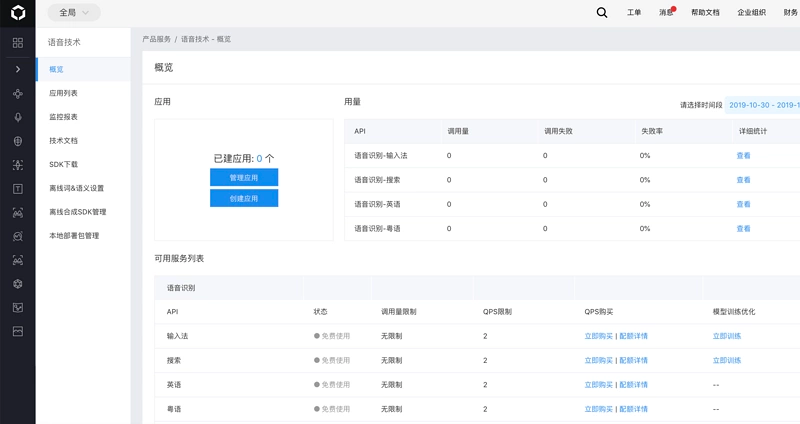The height and width of the screenshot is (424, 800).
Task: Click the 管理应用 button
Action: [x=244, y=178]
